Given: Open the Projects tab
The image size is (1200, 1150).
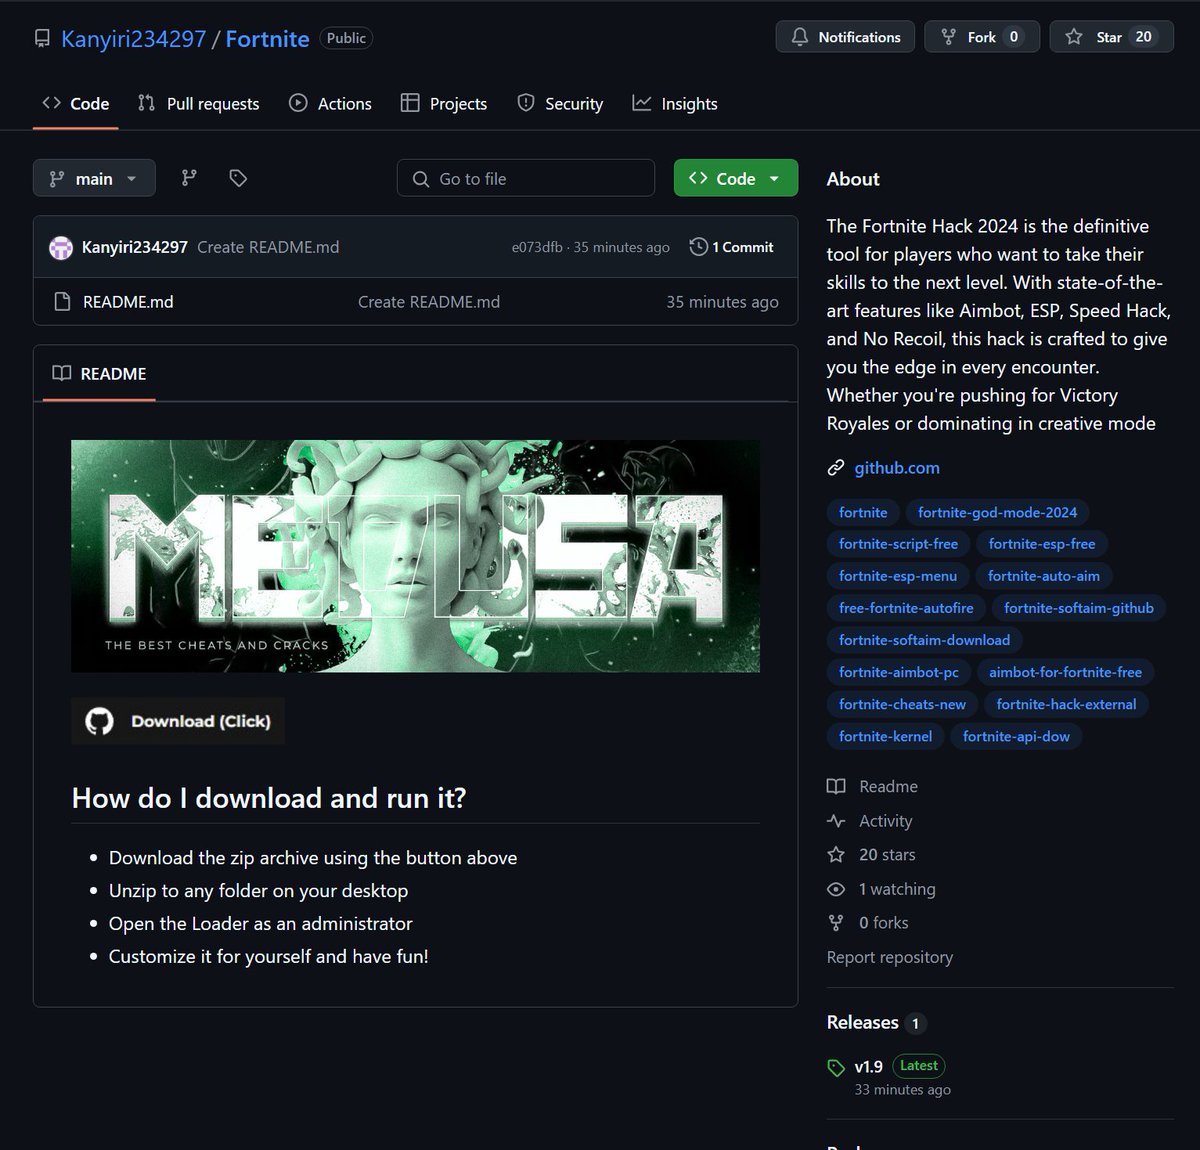Looking at the screenshot, I should point(444,103).
